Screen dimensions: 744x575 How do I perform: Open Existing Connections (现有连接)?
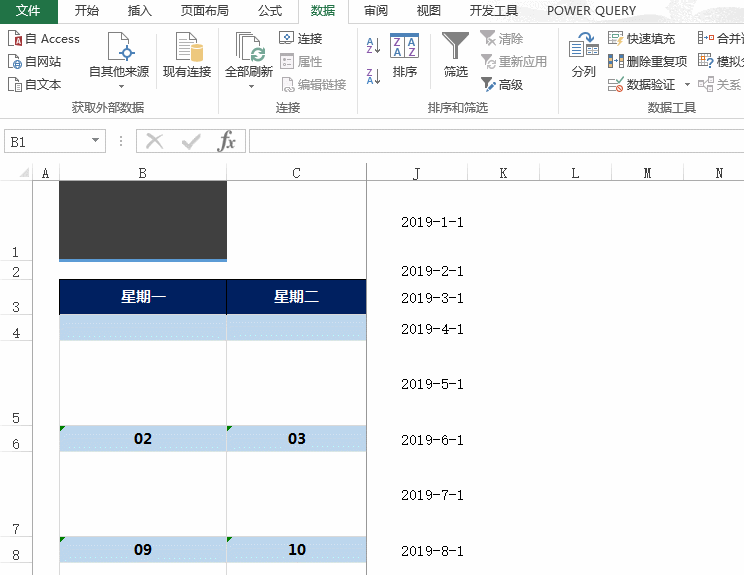187,56
